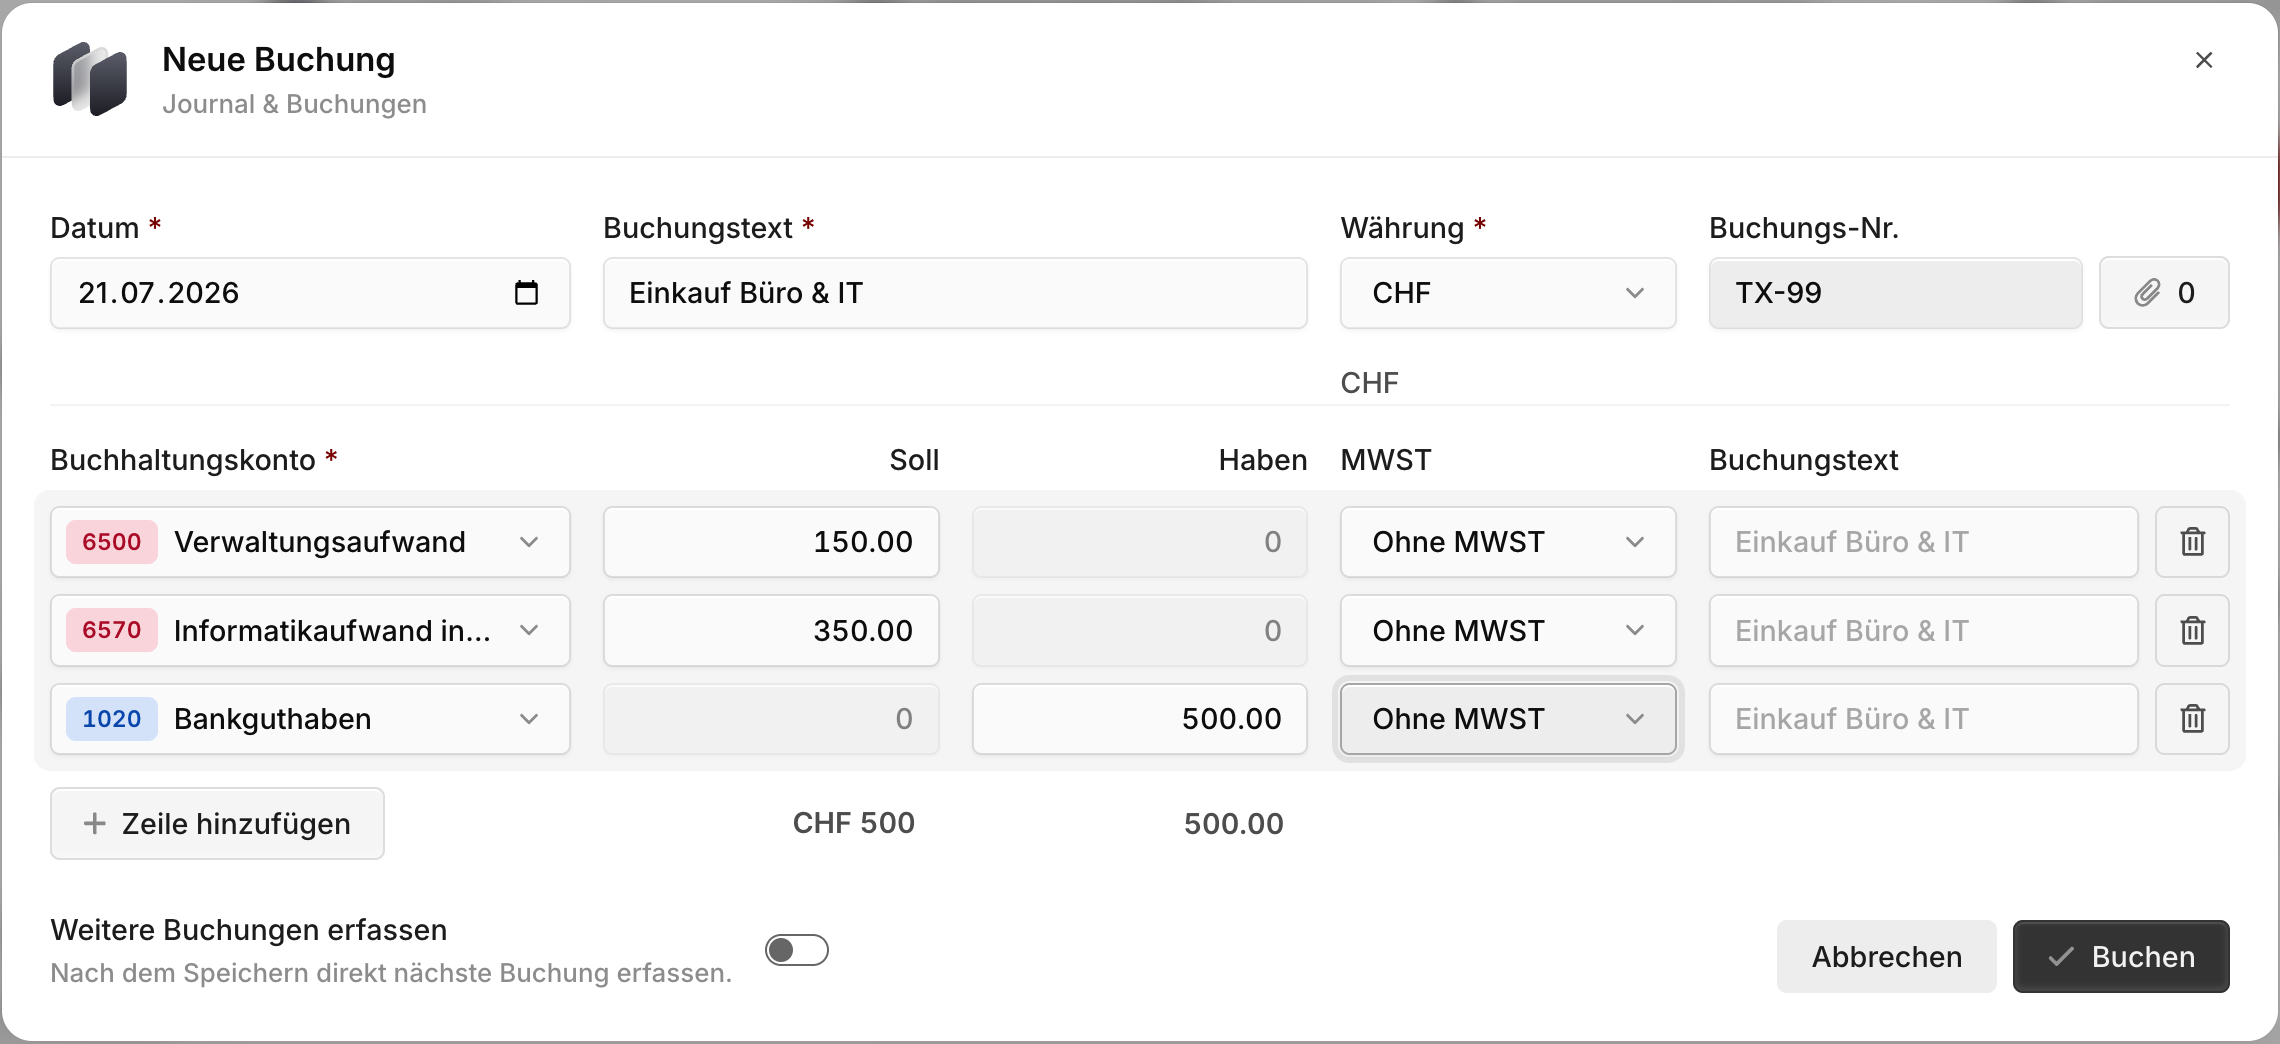Toggle Weitere Buchungen erfassen switch
The width and height of the screenshot is (2280, 1044).
[797, 950]
